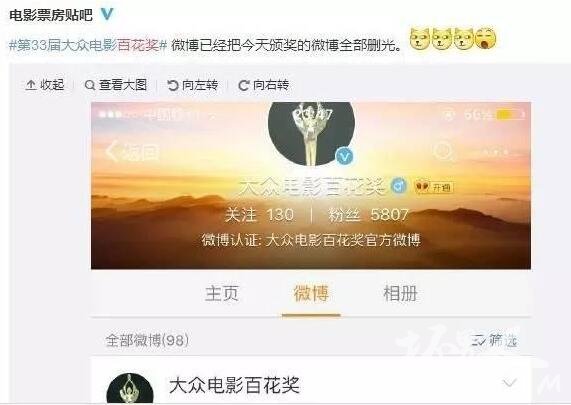Collapse the image with 收起

(x=45, y=85)
